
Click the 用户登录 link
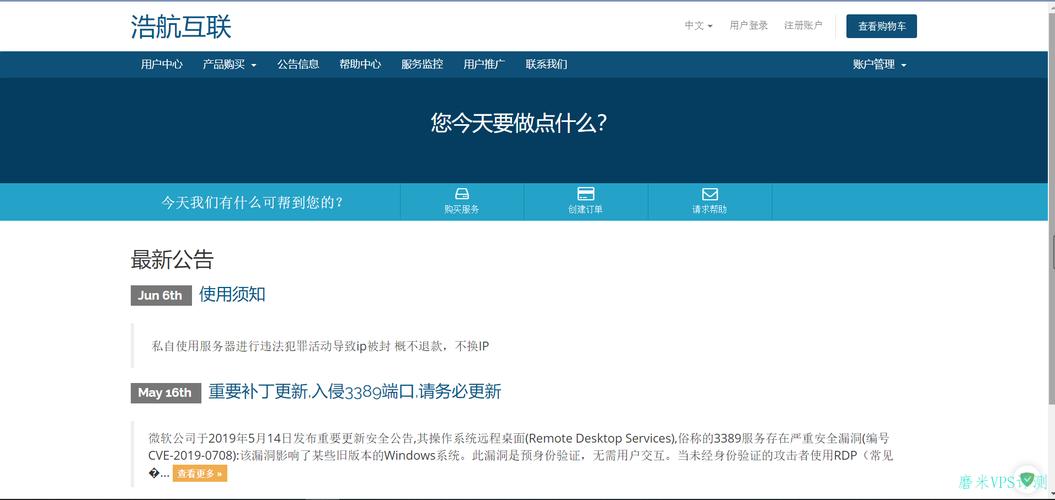[748, 26]
